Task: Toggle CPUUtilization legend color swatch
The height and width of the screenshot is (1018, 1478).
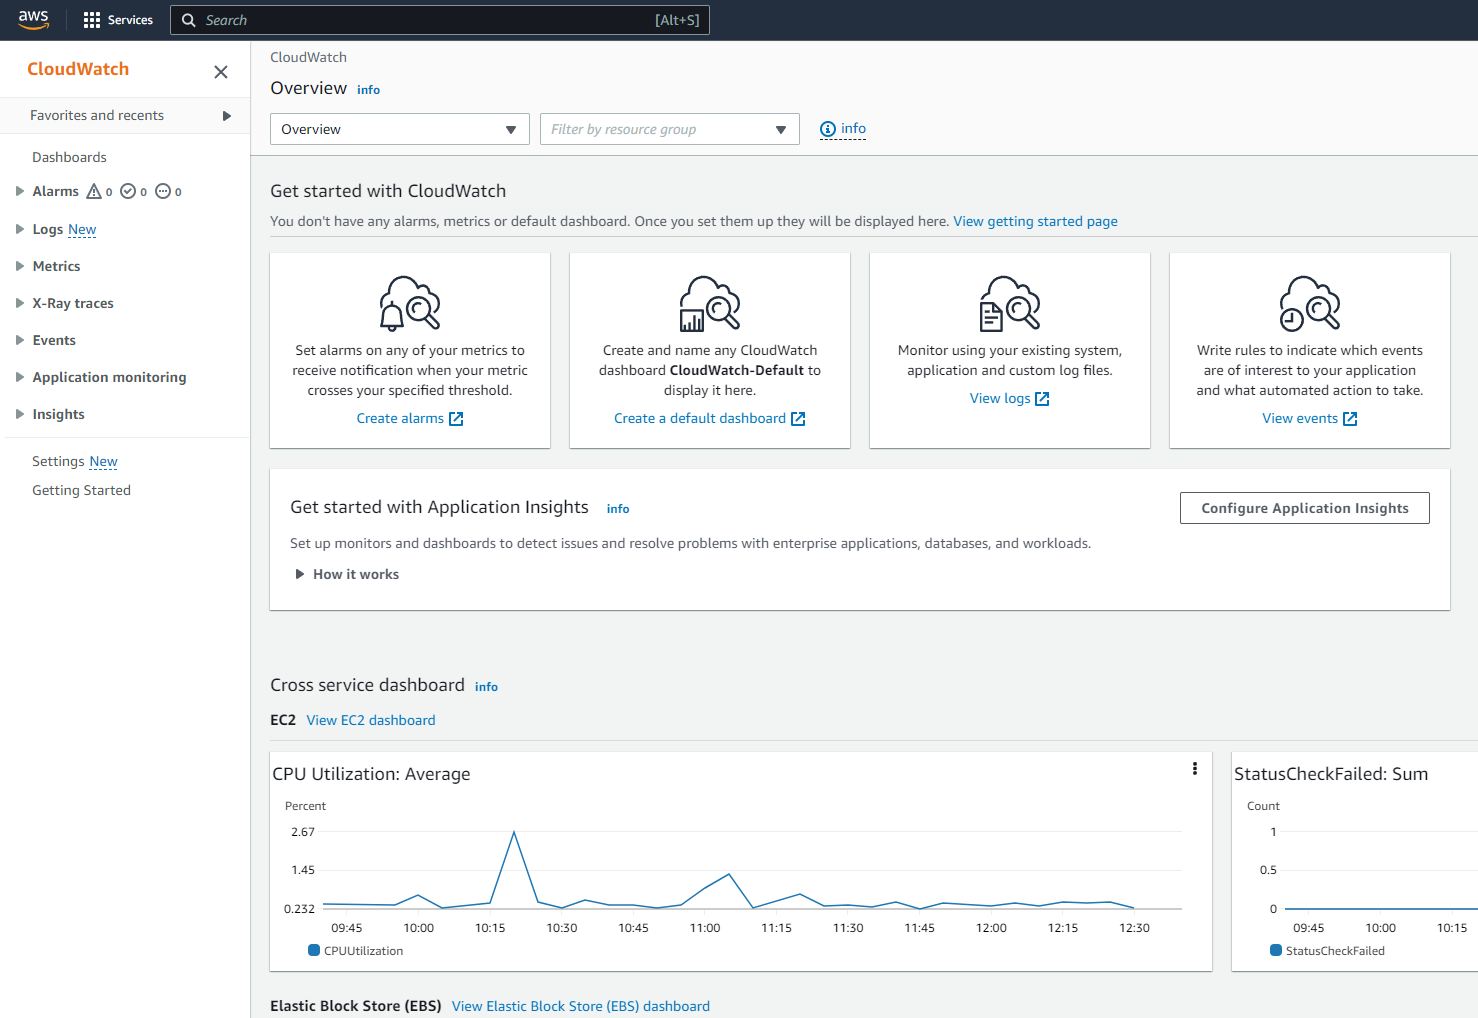Action: click(314, 951)
